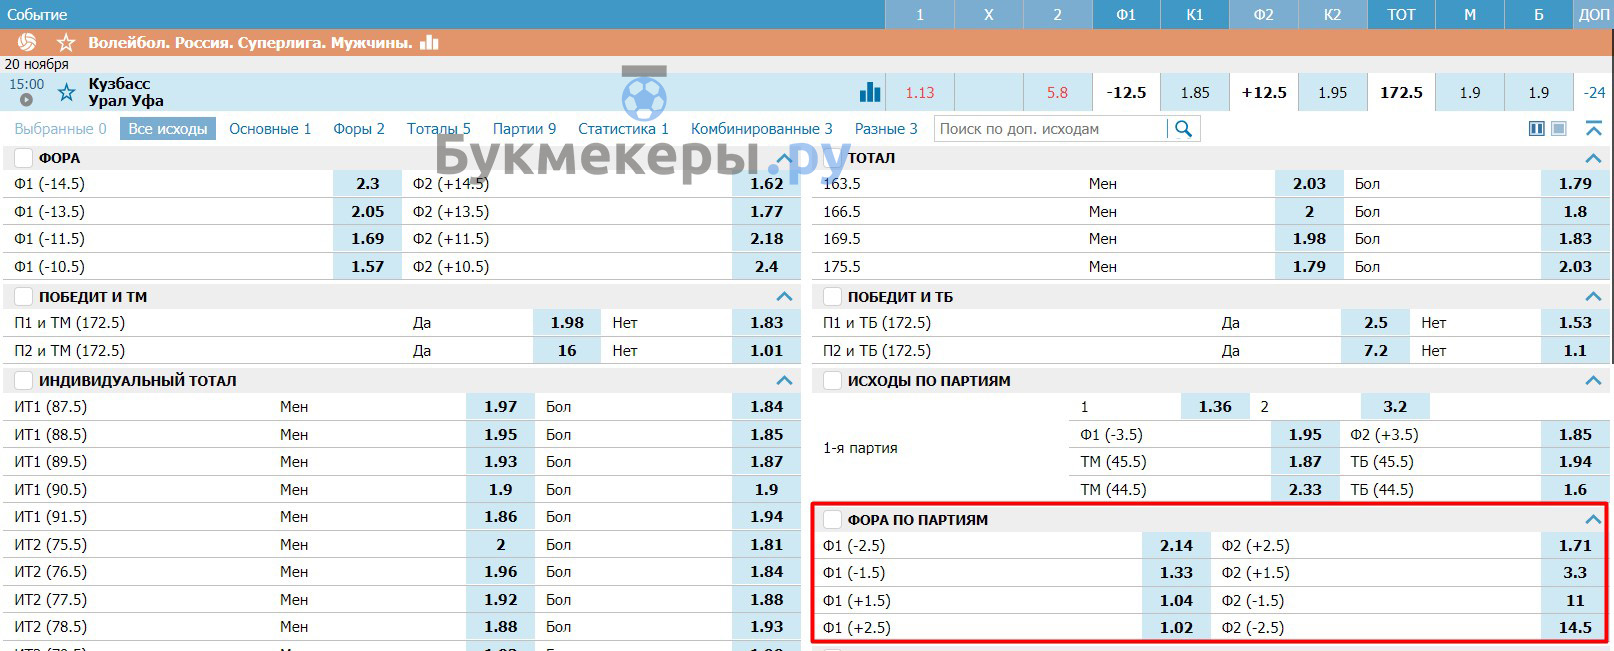Collapse the ИНДИВИДУАЛЬНЫЙ ТОТАЛ section
Image resolution: width=1614 pixels, height=651 pixels.
click(784, 381)
